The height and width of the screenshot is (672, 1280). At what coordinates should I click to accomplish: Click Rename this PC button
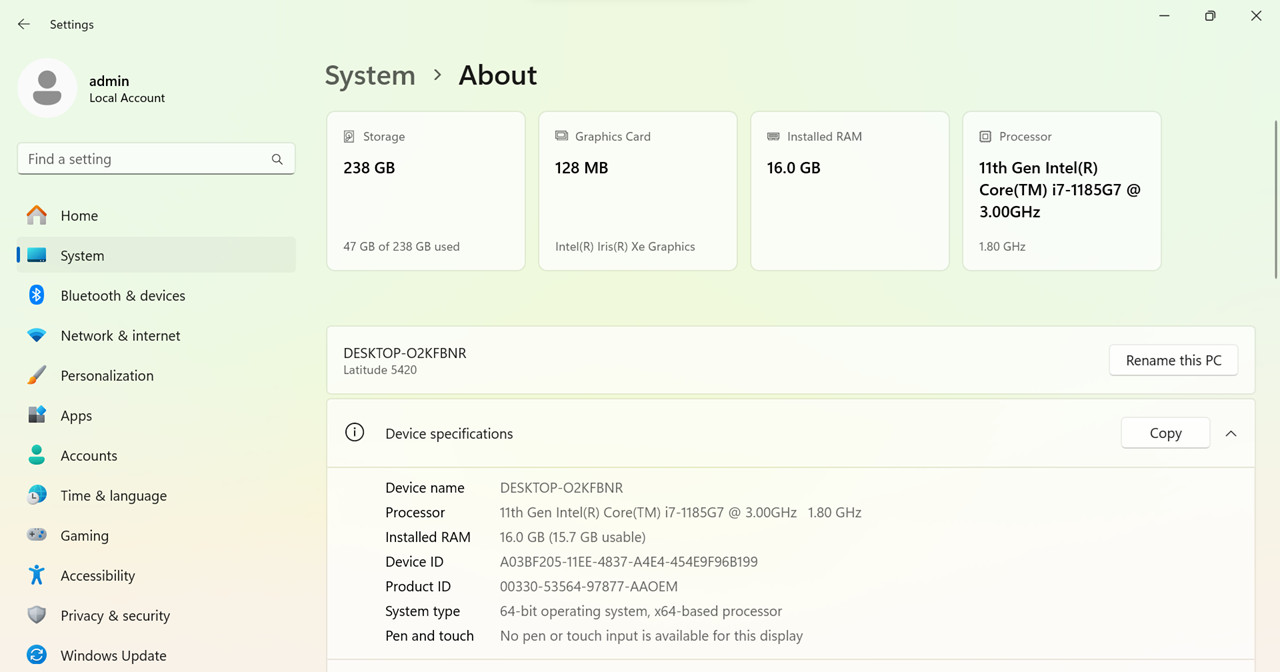(x=1174, y=360)
